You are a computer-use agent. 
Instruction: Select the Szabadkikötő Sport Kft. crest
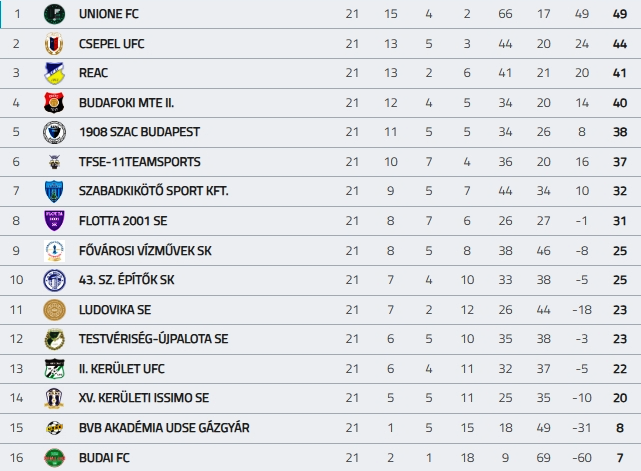[54, 191]
